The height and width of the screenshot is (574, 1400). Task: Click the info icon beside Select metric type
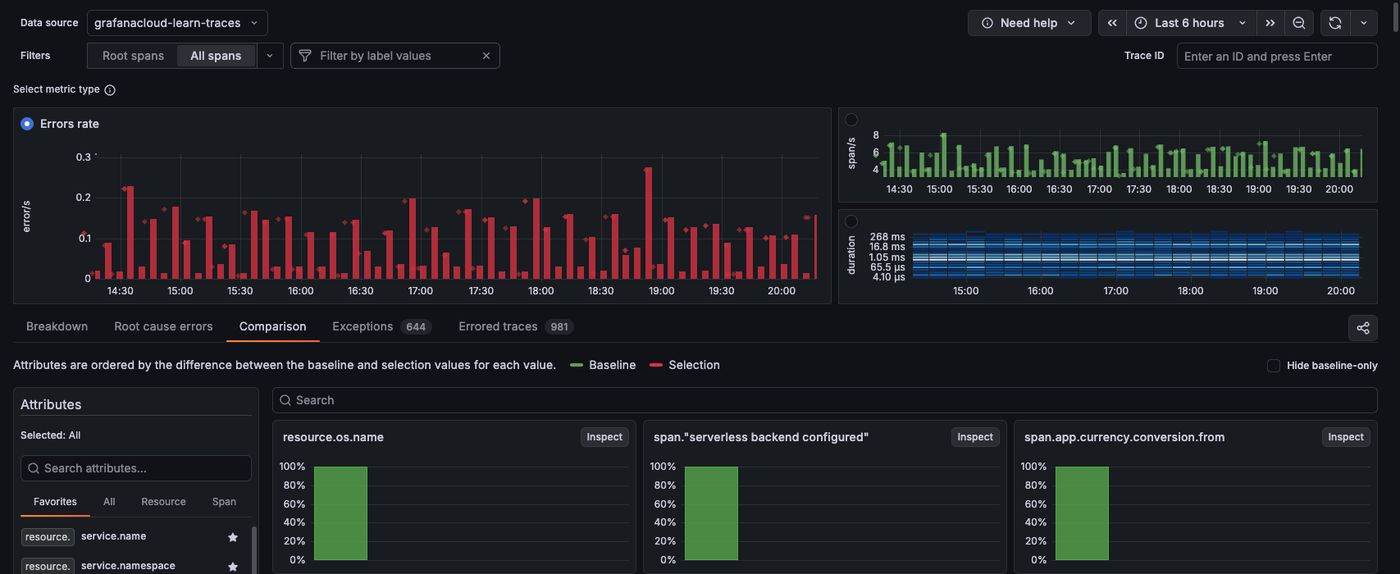click(110, 90)
